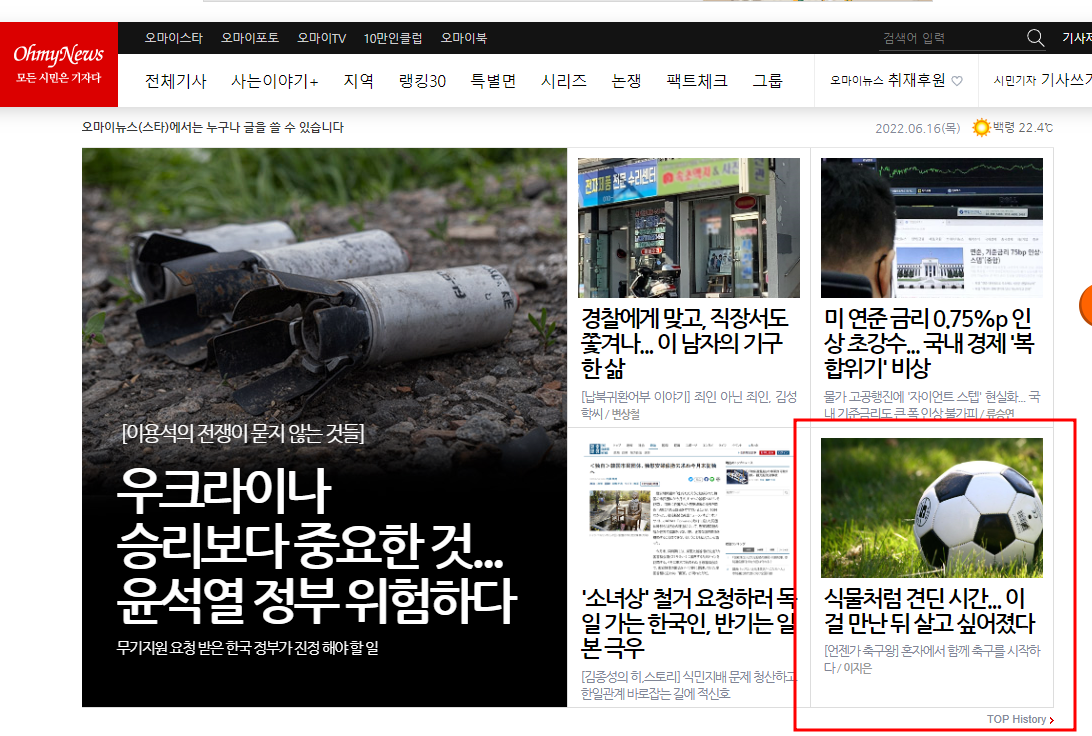This screenshot has width=1092, height=736.
Task: Click the 오마이뉴스(스타)에서는 누구나 글을 쓸 수 있습니다 notice
Action: pyautogui.click(x=212, y=127)
